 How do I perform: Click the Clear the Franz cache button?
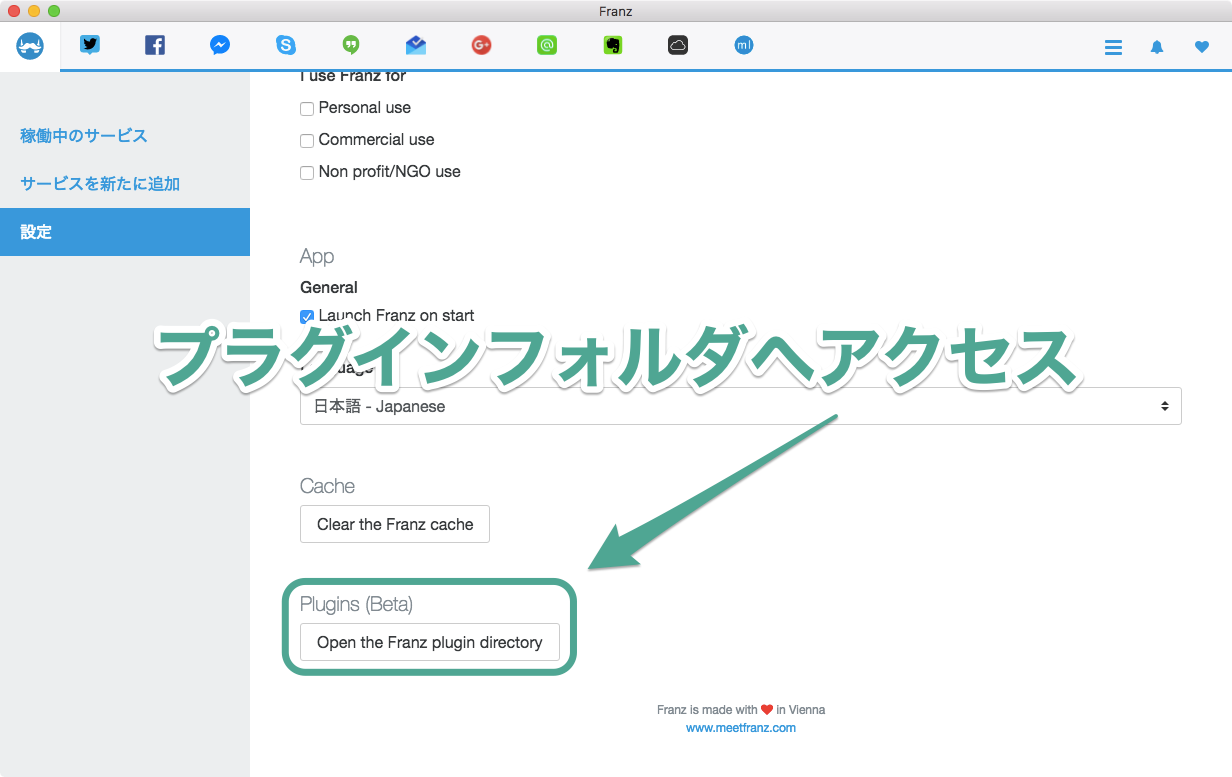(395, 524)
